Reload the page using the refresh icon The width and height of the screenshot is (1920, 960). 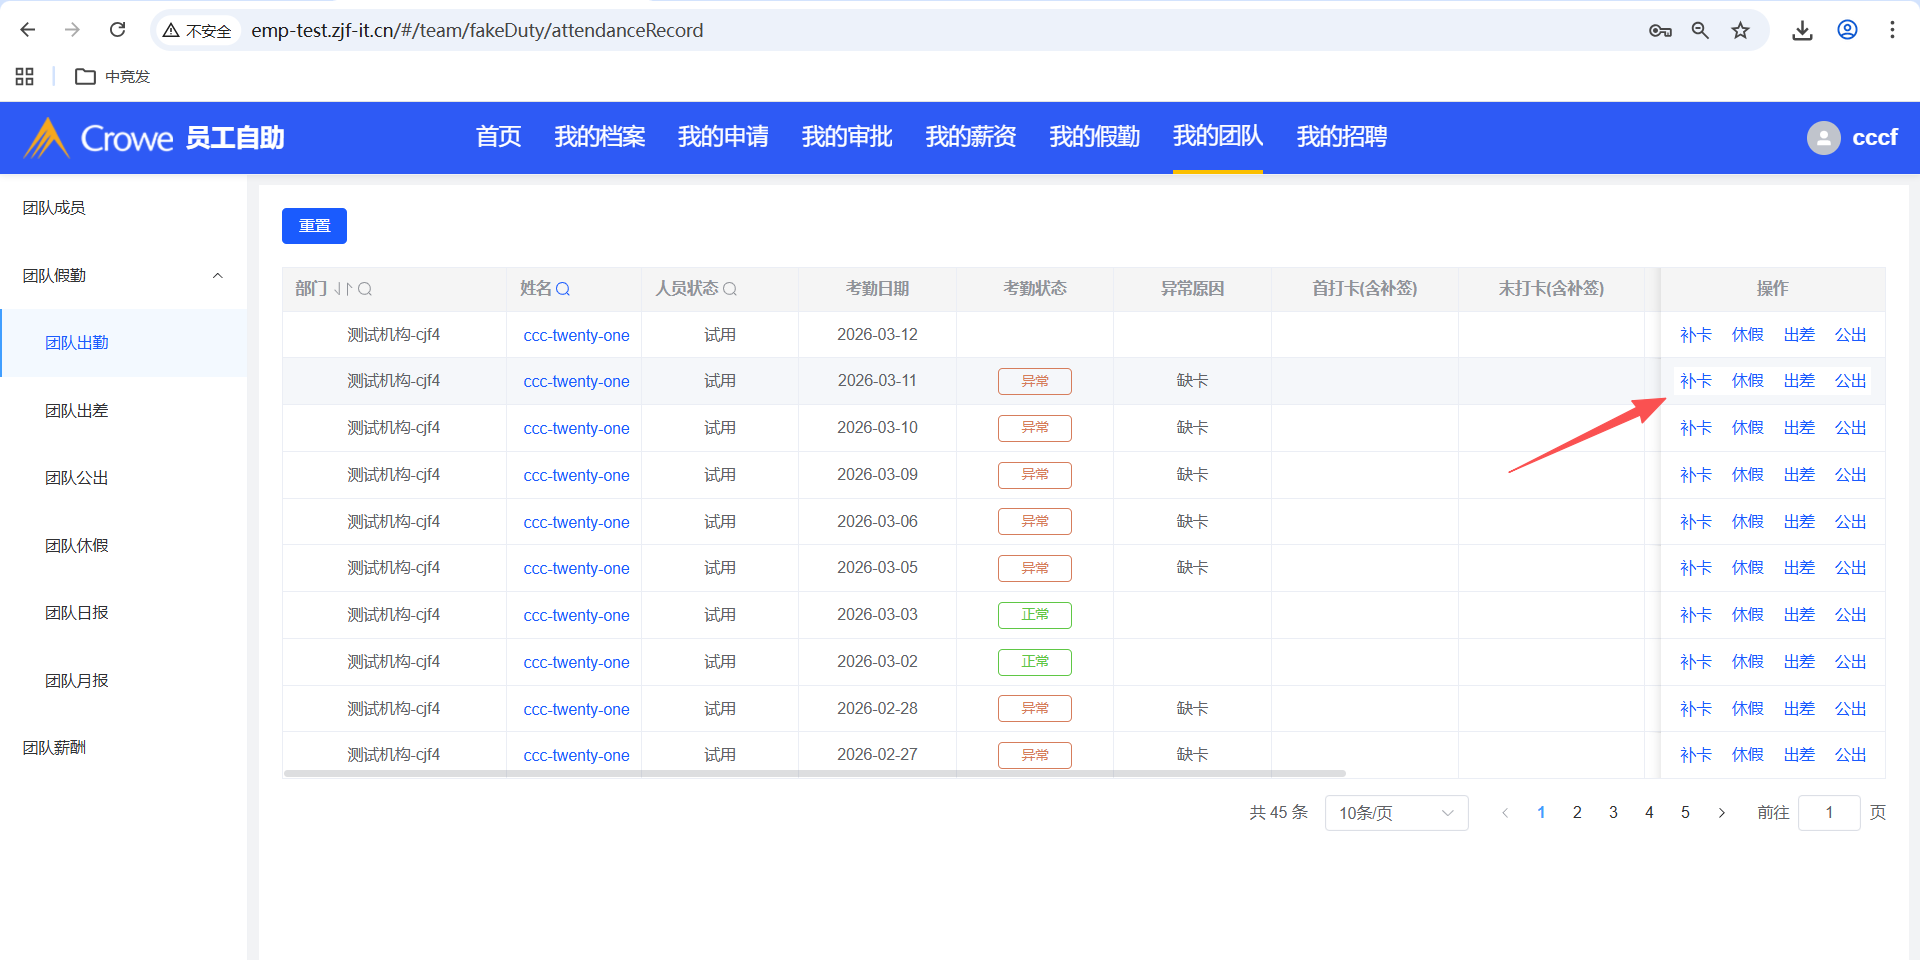coord(117,30)
